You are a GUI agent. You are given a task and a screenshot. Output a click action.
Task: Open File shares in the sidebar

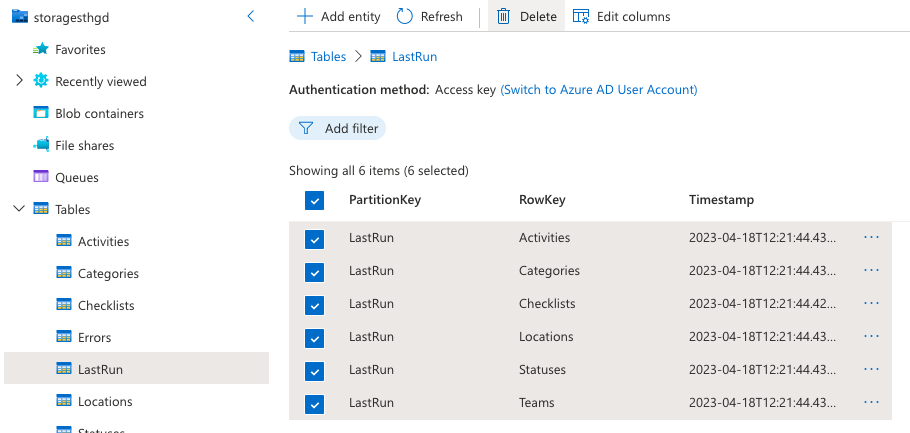[84, 145]
